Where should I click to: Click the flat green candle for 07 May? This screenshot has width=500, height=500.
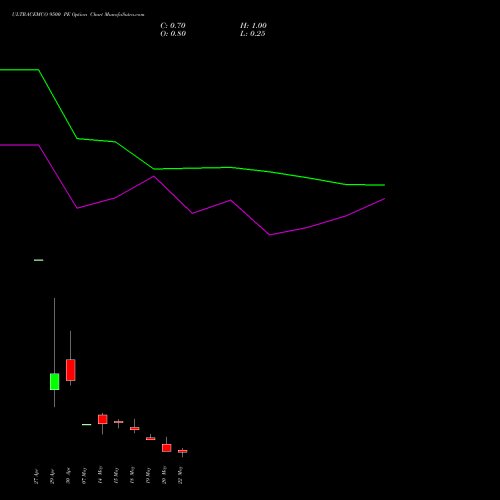point(87,424)
